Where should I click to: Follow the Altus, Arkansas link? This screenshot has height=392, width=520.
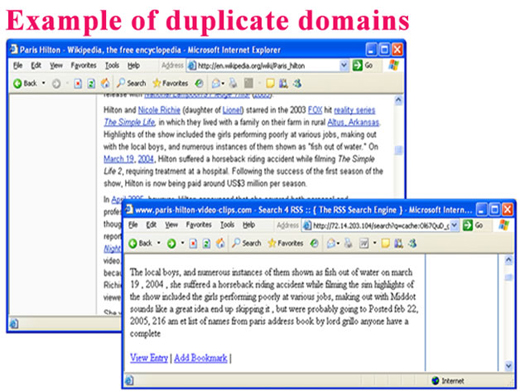coord(353,122)
